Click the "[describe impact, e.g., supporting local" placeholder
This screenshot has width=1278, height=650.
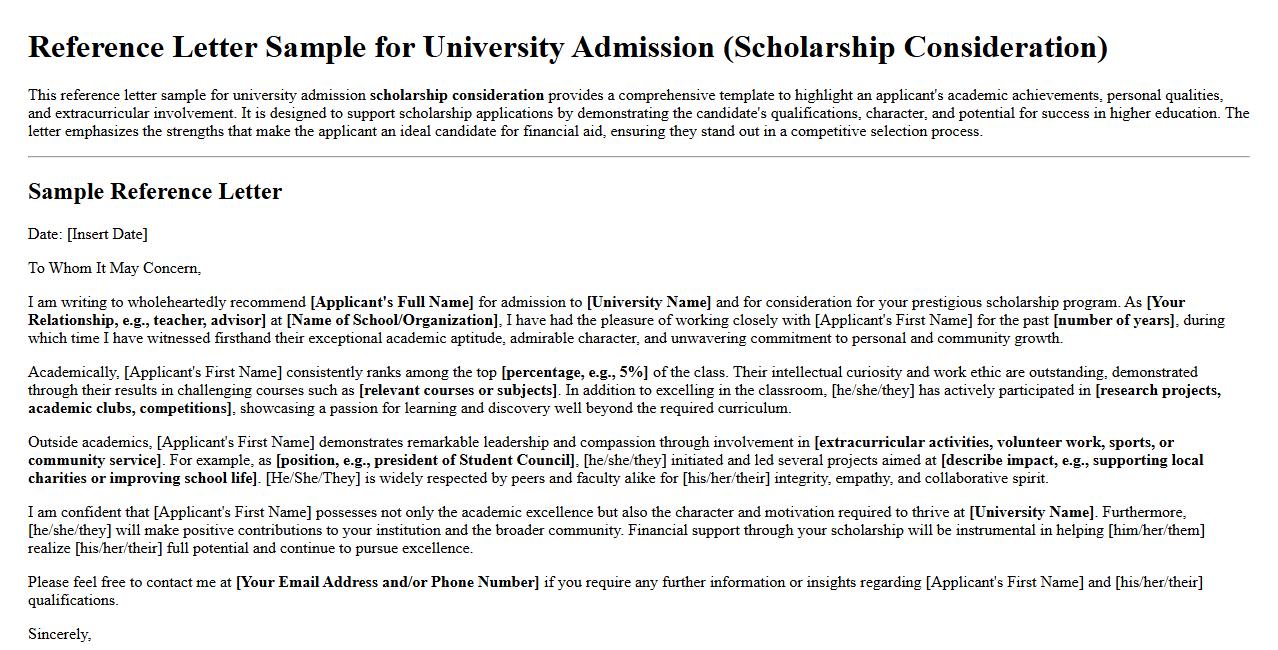pyautogui.click(x=1072, y=460)
